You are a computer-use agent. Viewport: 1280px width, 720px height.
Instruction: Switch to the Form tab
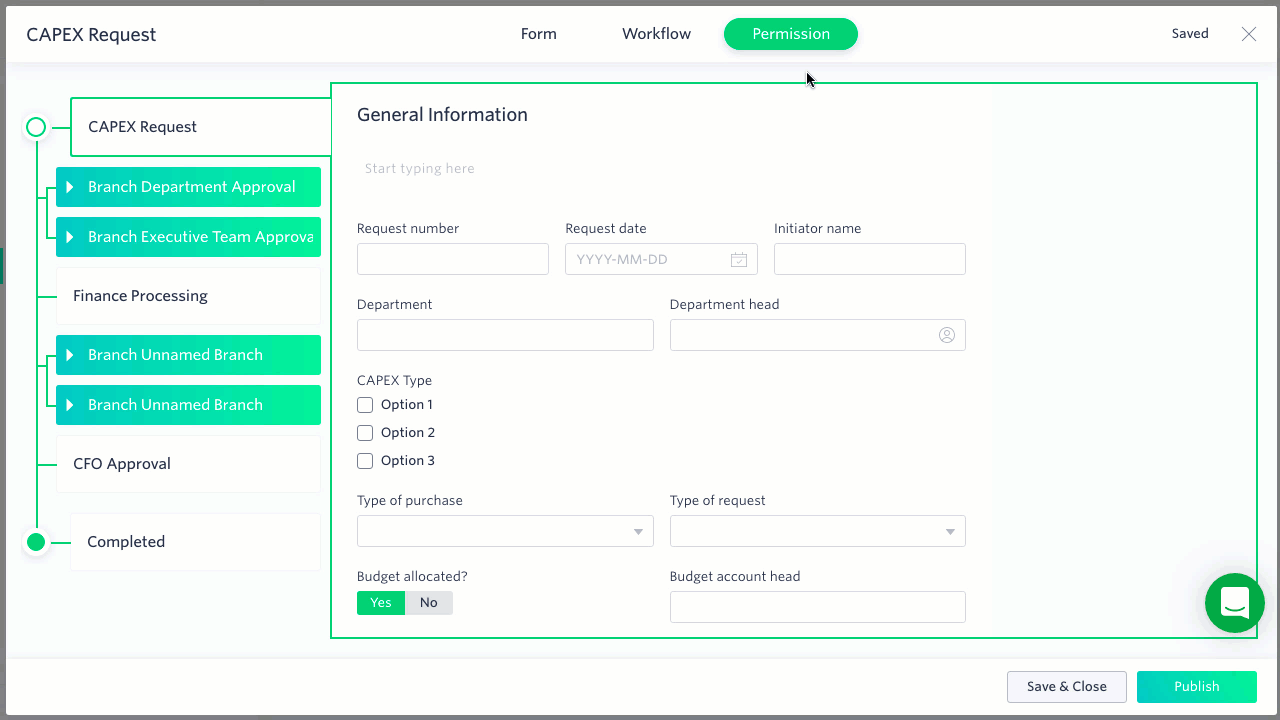[x=539, y=34]
